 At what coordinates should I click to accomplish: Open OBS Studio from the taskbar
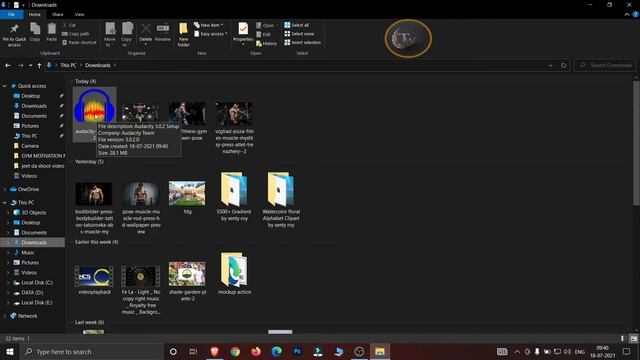(359, 351)
